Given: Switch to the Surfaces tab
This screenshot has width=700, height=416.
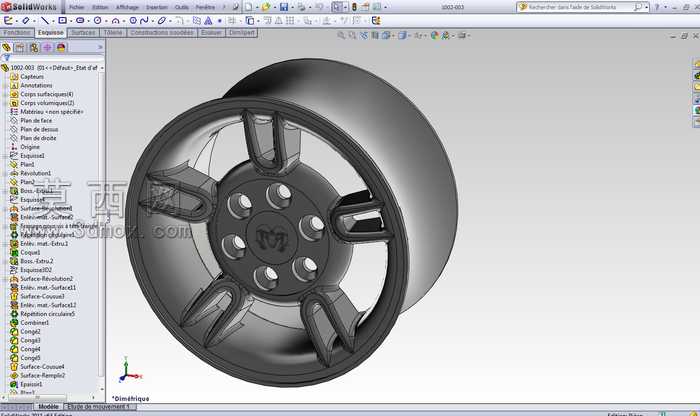Looking at the screenshot, I should pyautogui.click(x=83, y=33).
